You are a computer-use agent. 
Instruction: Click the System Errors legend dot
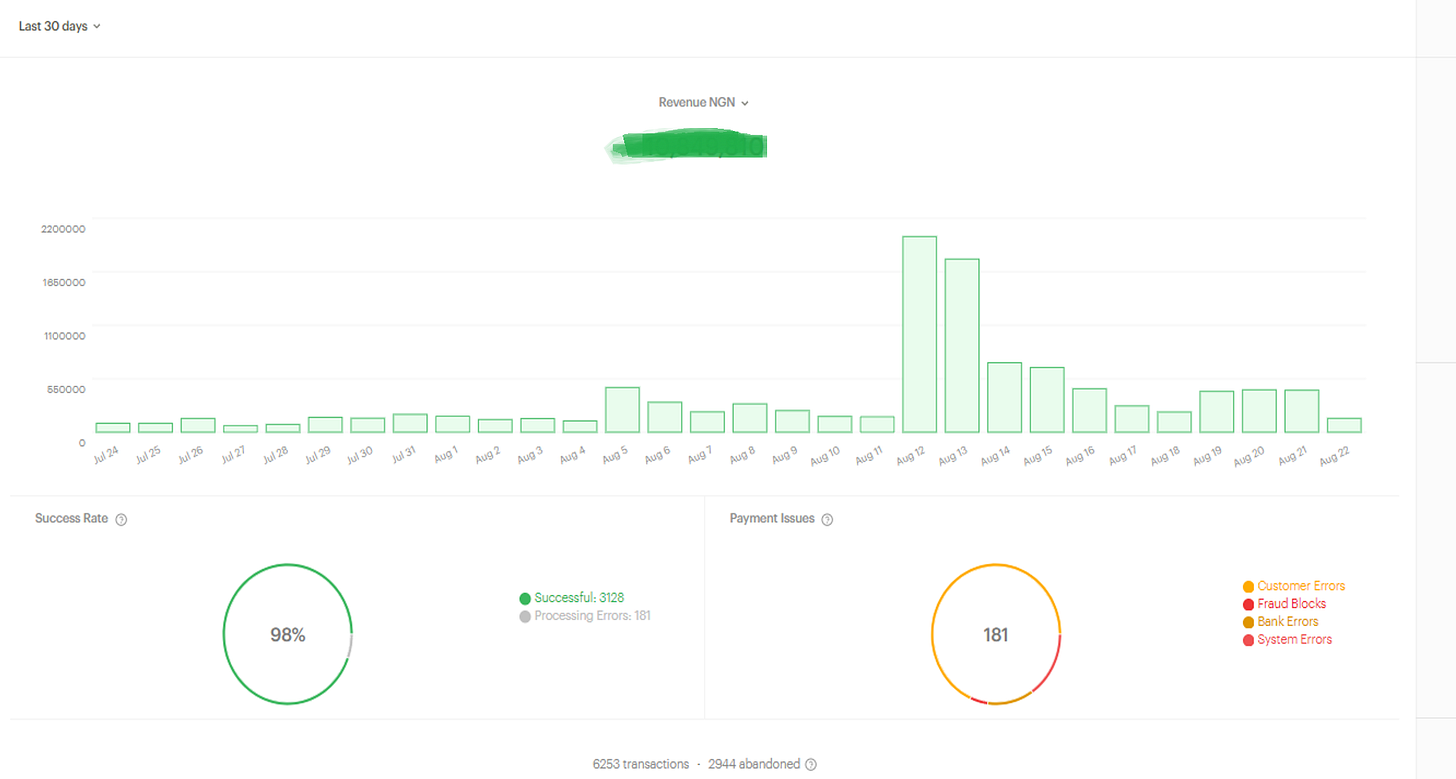pyautogui.click(x=1248, y=640)
